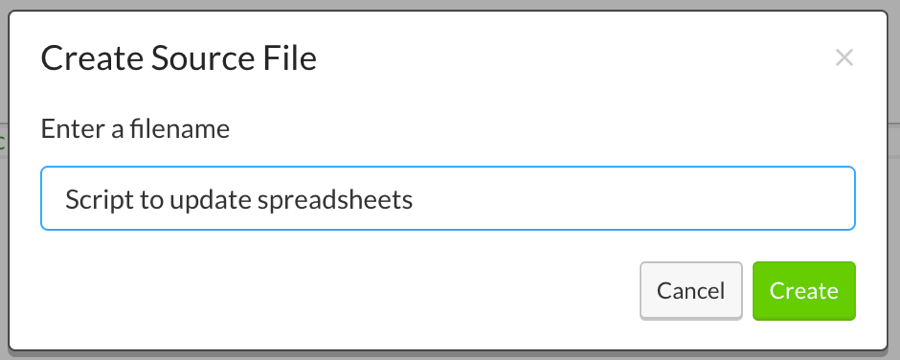Create the "Script to update spreadsheets" file

(804, 291)
